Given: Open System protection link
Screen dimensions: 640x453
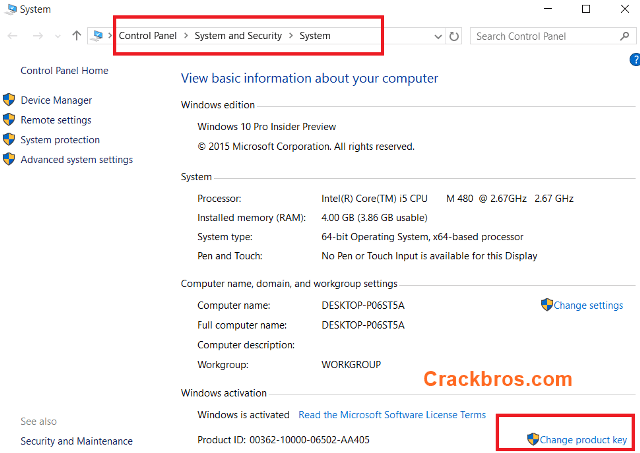Looking at the screenshot, I should click(x=60, y=140).
